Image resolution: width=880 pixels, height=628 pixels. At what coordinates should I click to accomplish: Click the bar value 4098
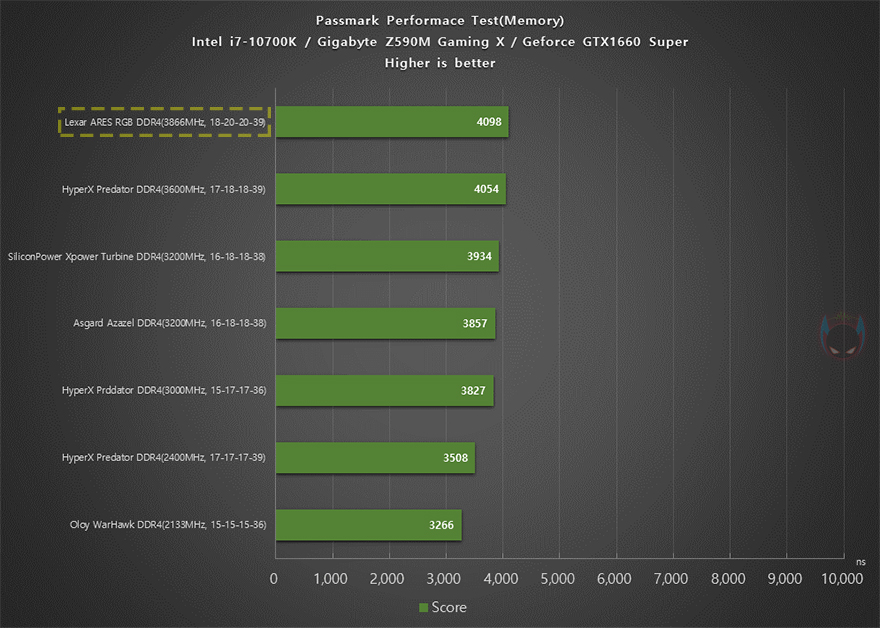tap(489, 122)
